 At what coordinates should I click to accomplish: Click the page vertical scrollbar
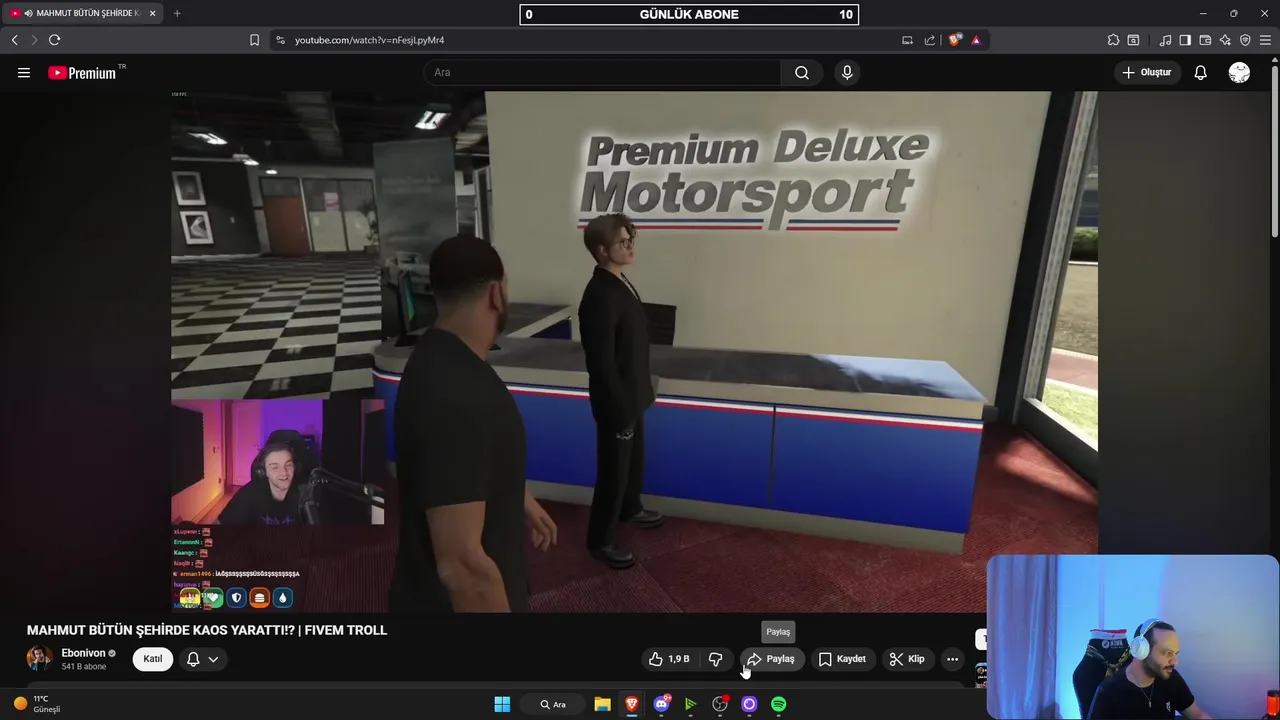(x=1274, y=150)
